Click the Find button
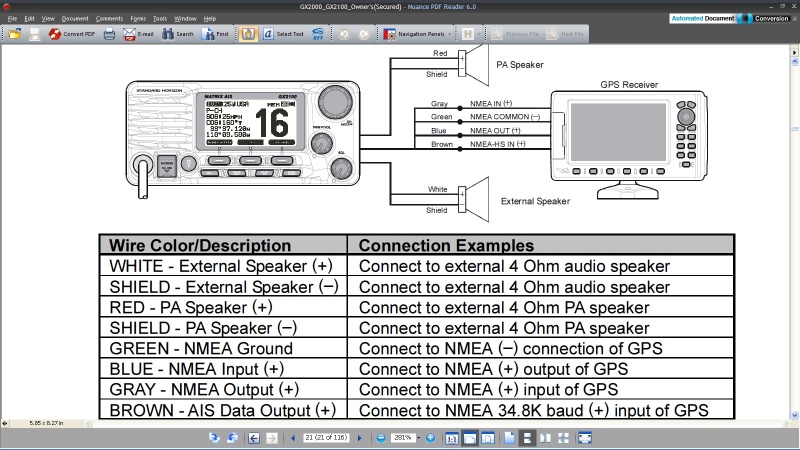The width and height of the screenshot is (800, 450). [x=215, y=34]
